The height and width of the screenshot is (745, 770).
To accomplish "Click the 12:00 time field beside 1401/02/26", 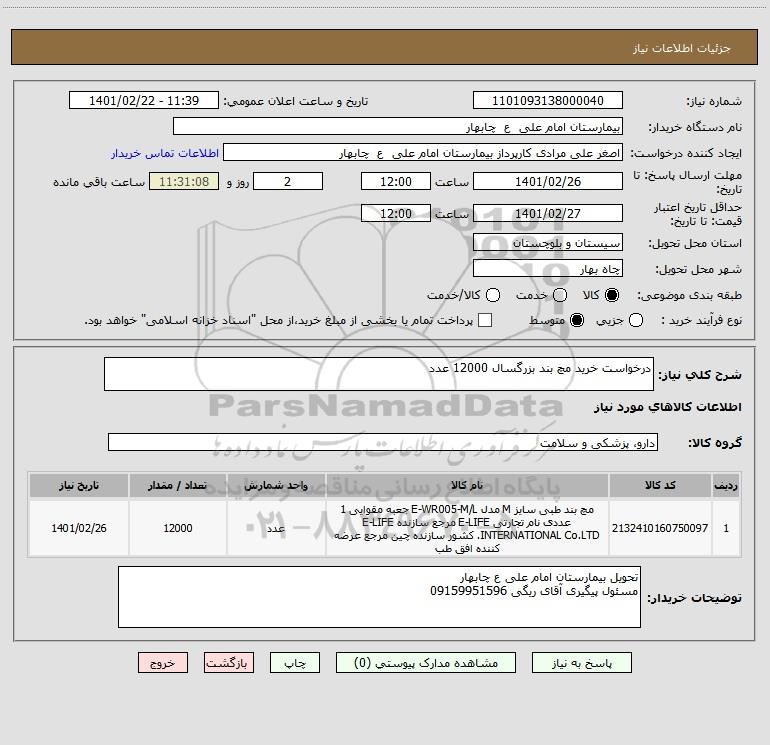I will (x=396, y=181).
